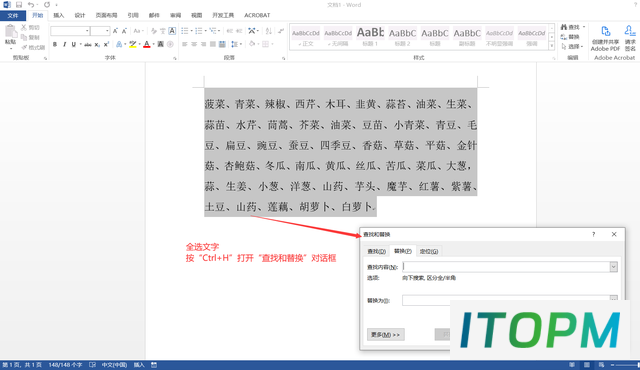The height and width of the screenshot is (370, 640).
Task: Click the Undo arrow icon
Action: (x=31, y=5)
